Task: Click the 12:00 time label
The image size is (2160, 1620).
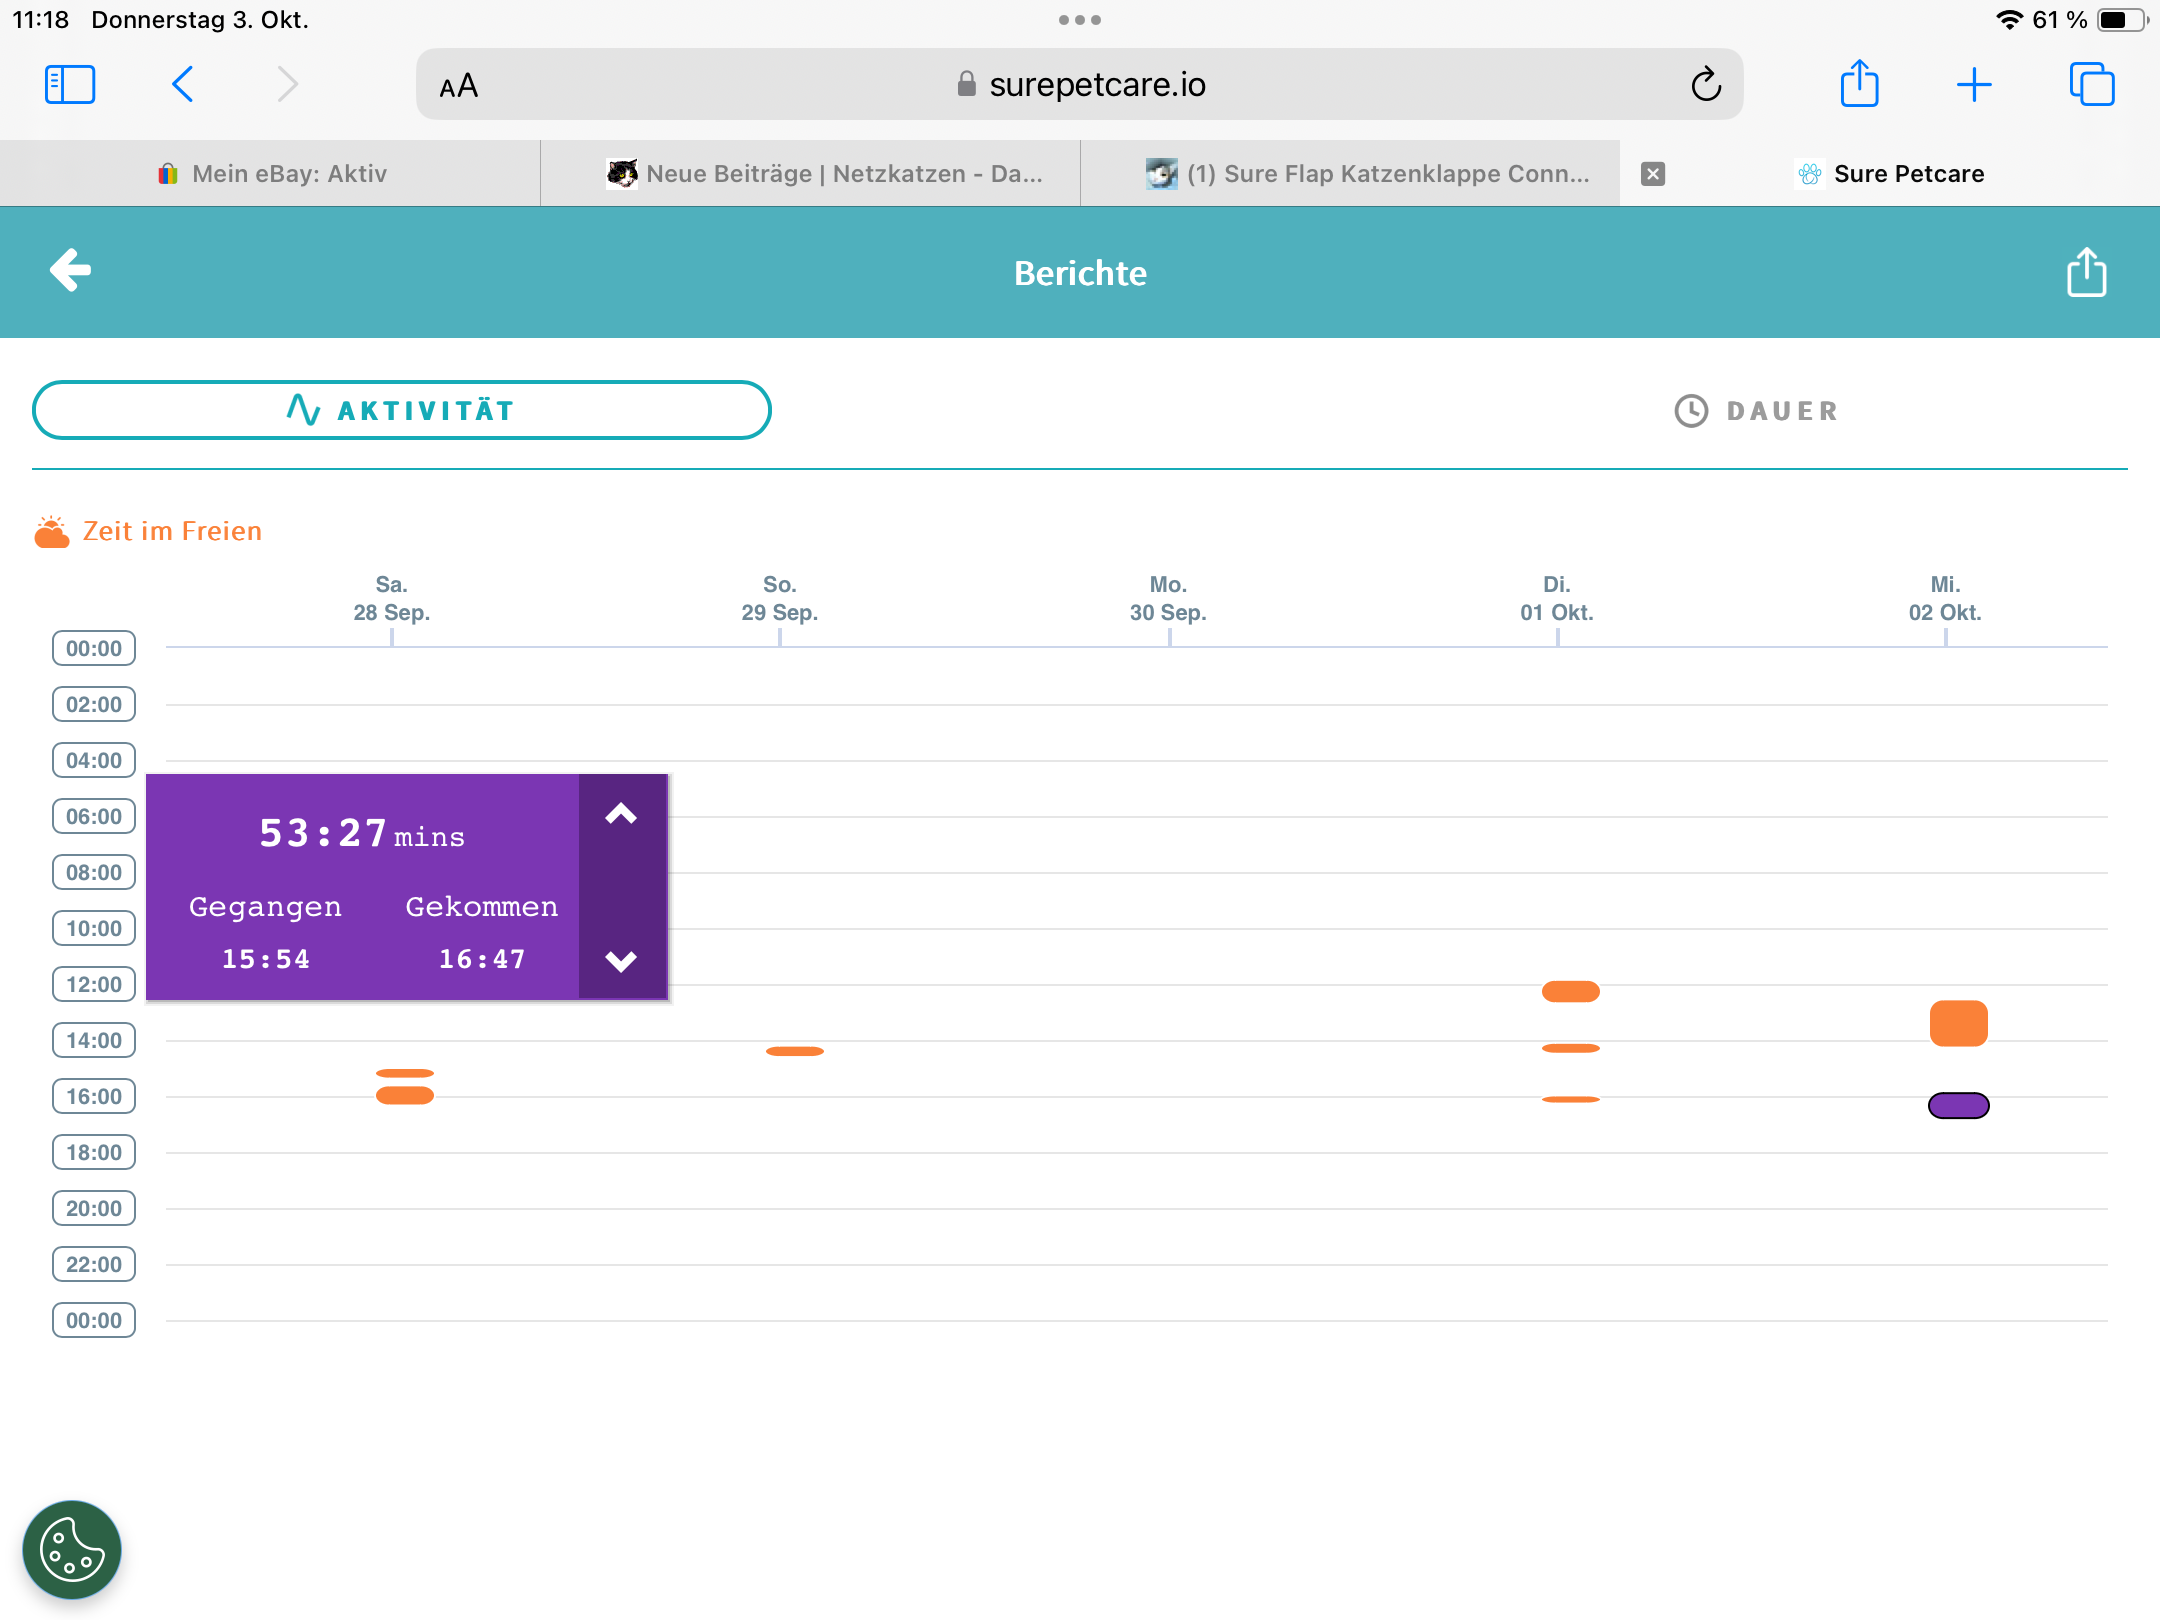Action: [x=94, y=984]
